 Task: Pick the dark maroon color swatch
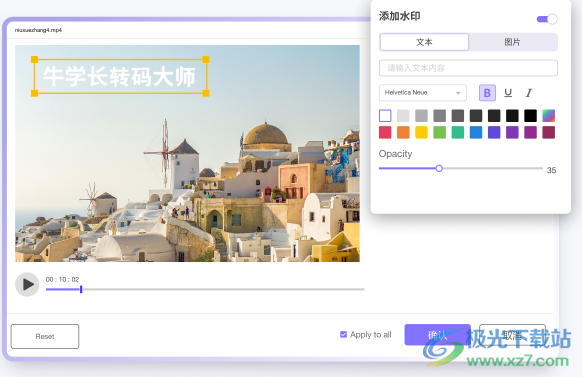[549, 132]
